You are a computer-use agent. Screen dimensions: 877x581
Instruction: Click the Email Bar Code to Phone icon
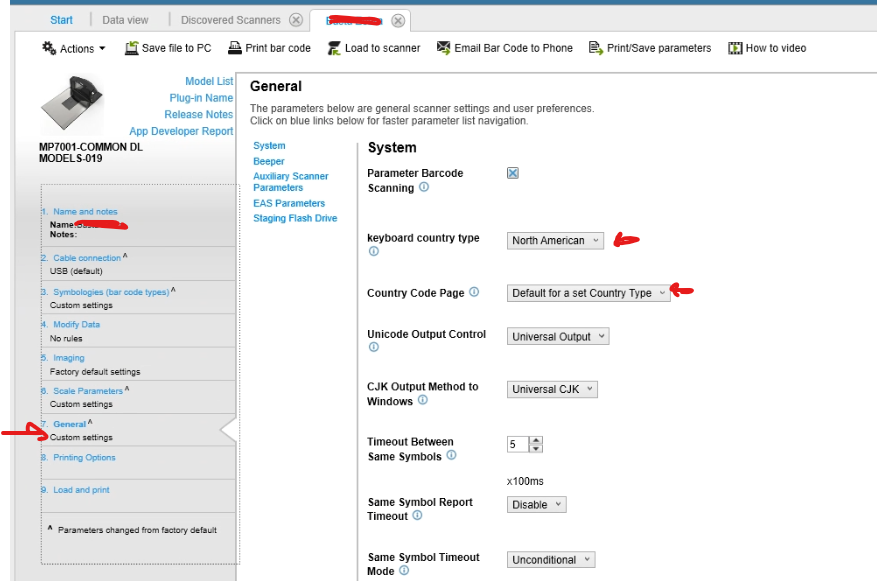(444, 48)
